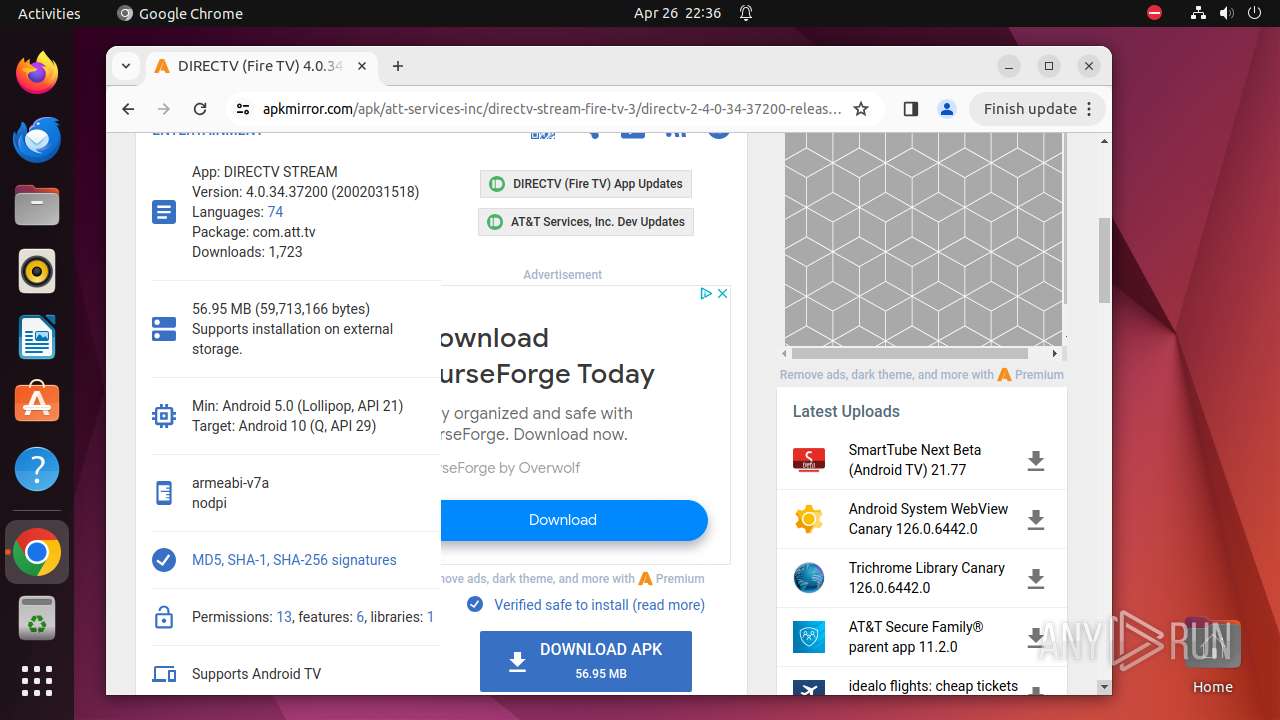Click the Premium link under the sidebar ad
1280x720 pixels.
coord(1039,375)
